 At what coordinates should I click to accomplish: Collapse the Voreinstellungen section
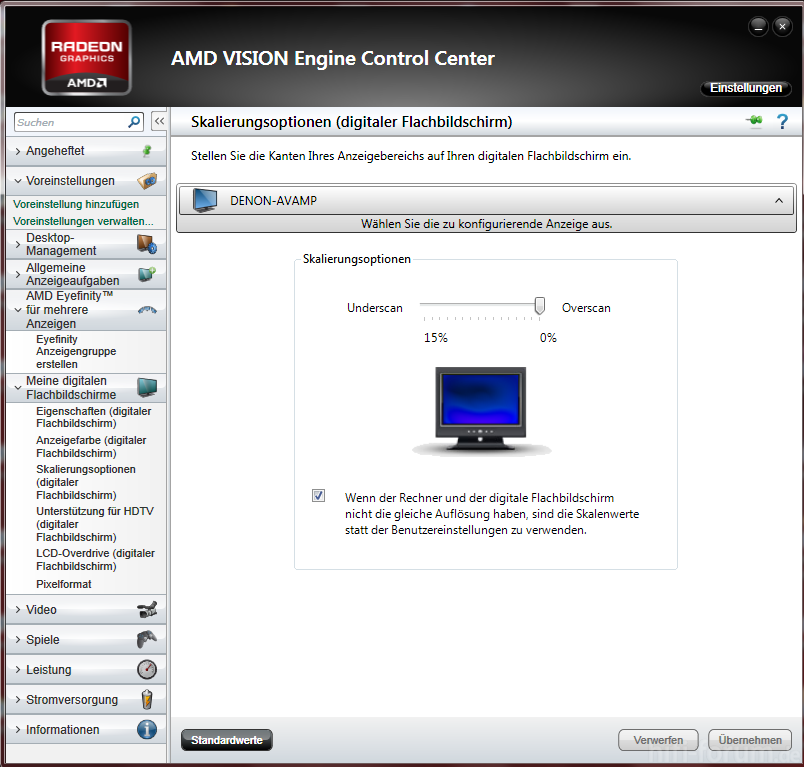[x=18, y=180]
